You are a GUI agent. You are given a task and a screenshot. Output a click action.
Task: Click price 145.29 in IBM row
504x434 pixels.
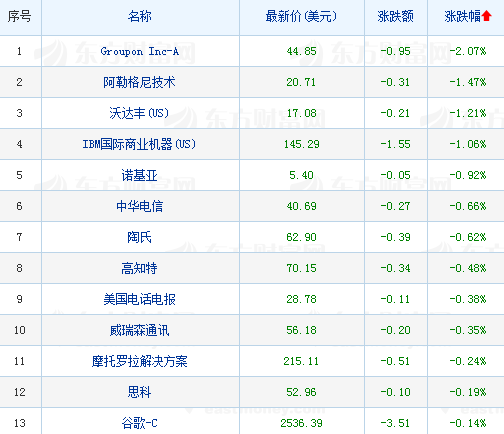click(x=301, y=144)
